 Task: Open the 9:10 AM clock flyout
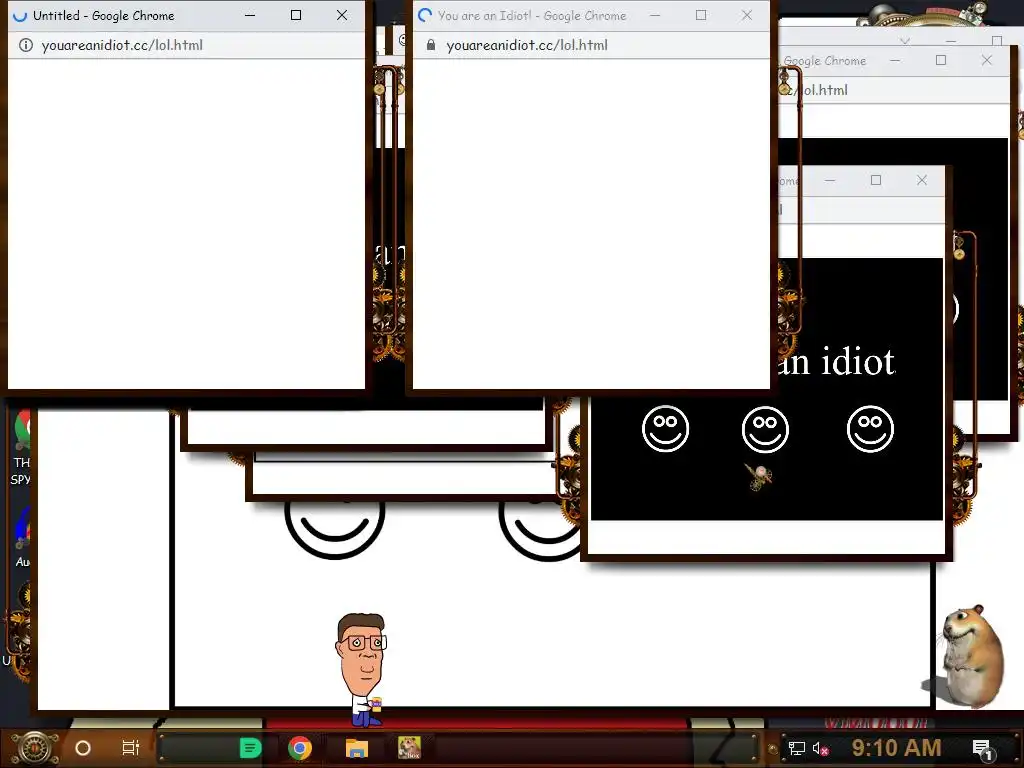click(896, 748)
